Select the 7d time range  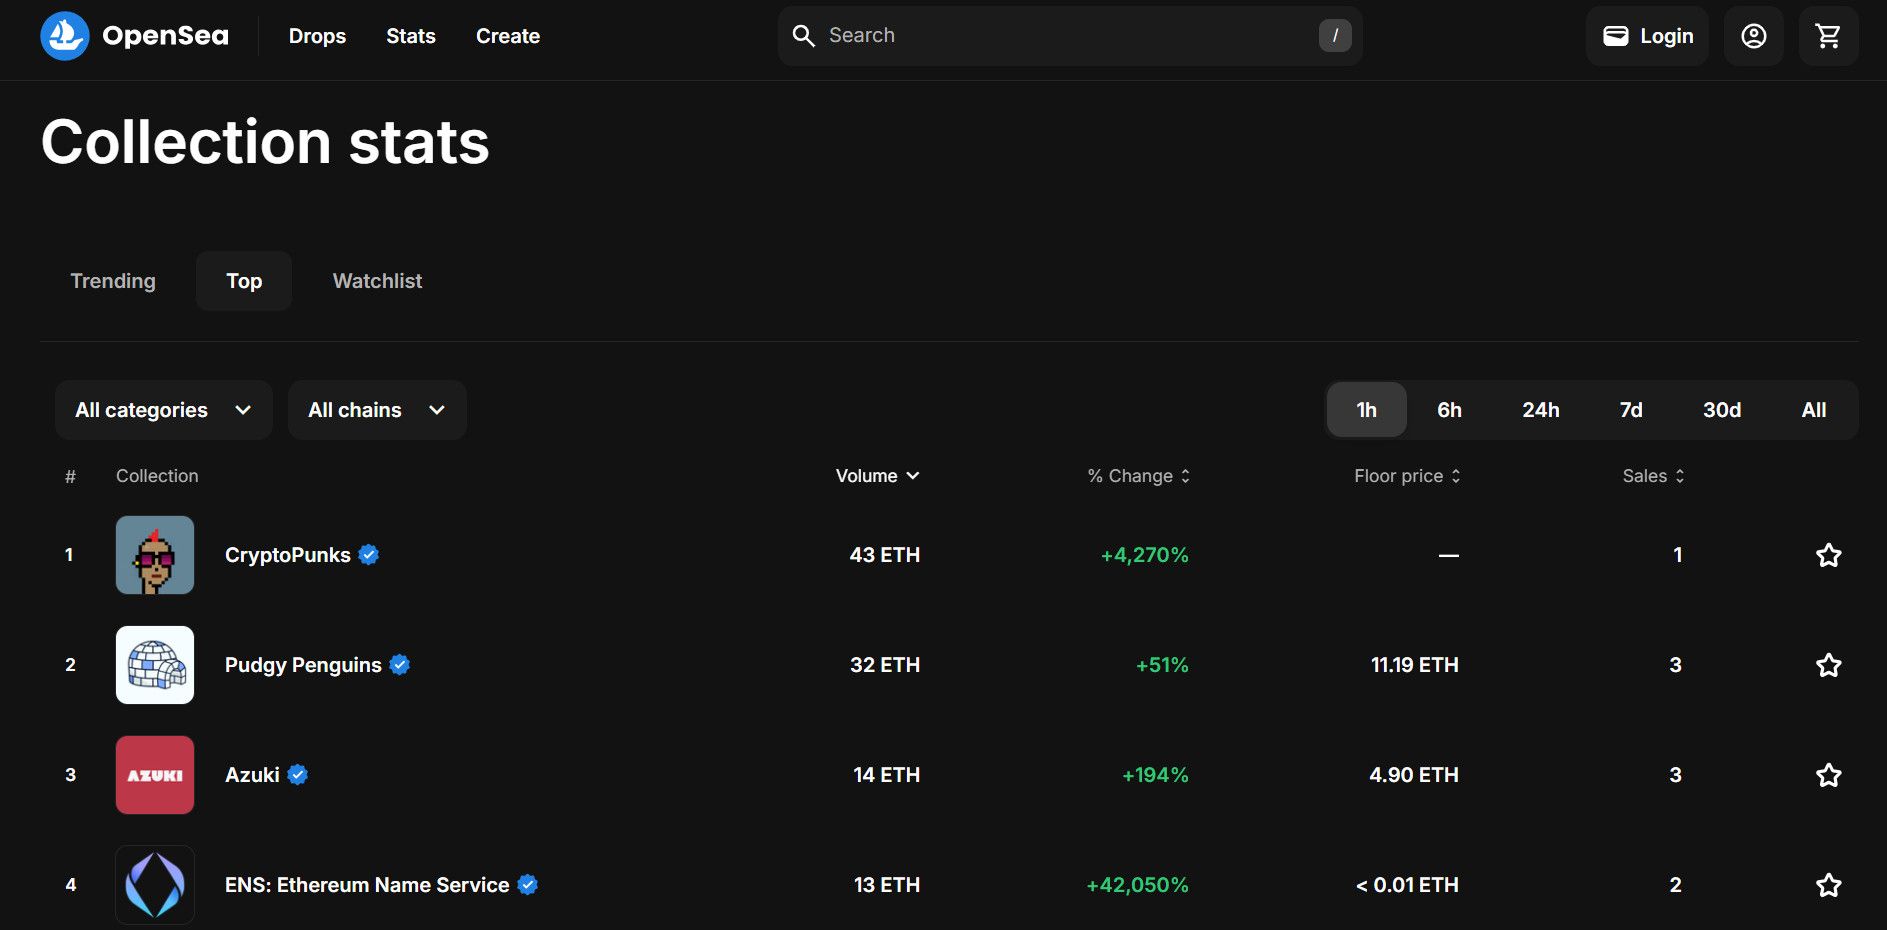1631,410
